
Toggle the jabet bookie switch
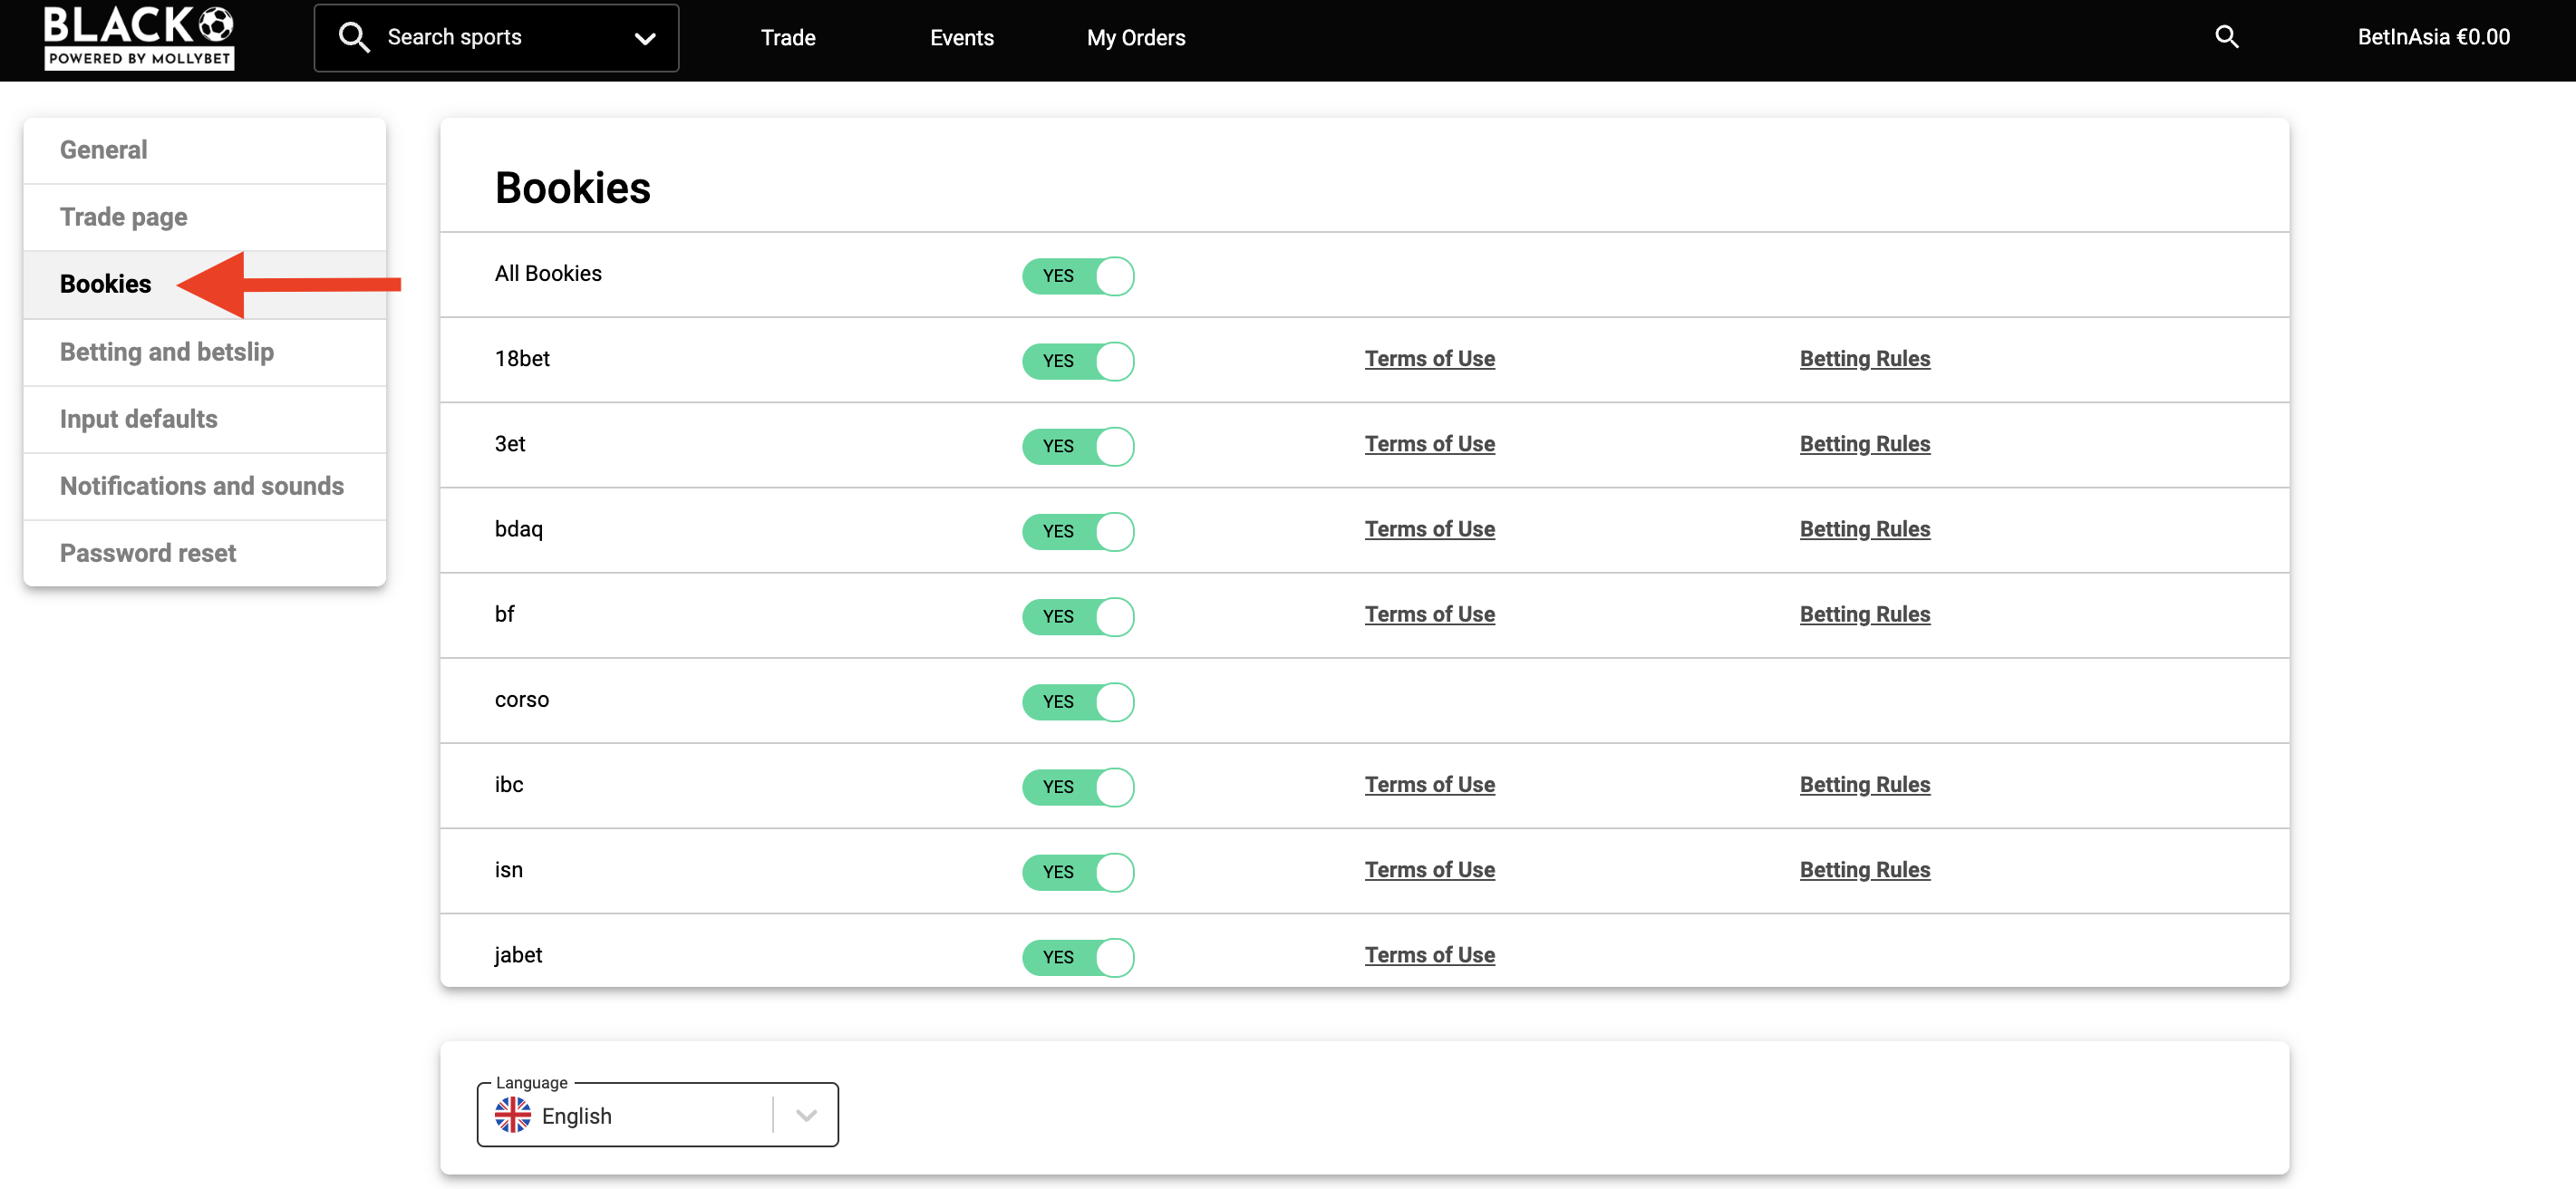pyautogui.click(x=1078, y=957)
